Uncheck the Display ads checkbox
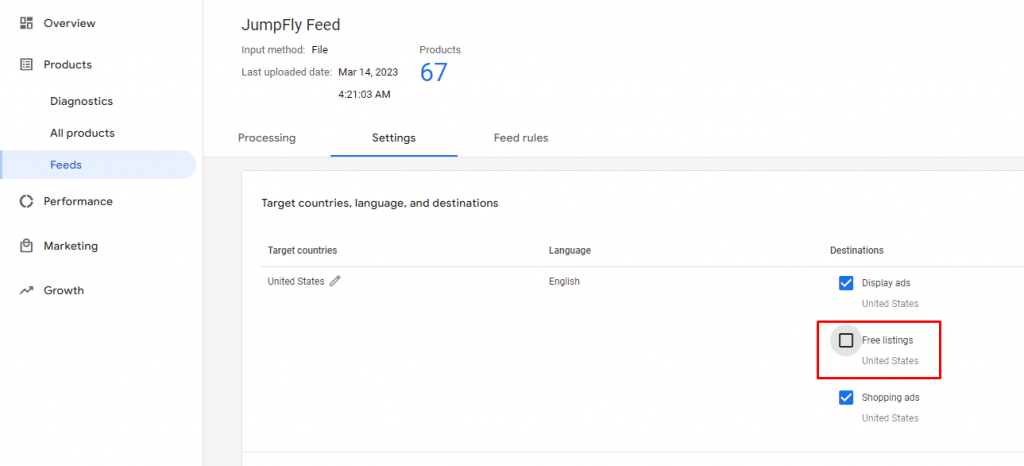 click(846, 283)
